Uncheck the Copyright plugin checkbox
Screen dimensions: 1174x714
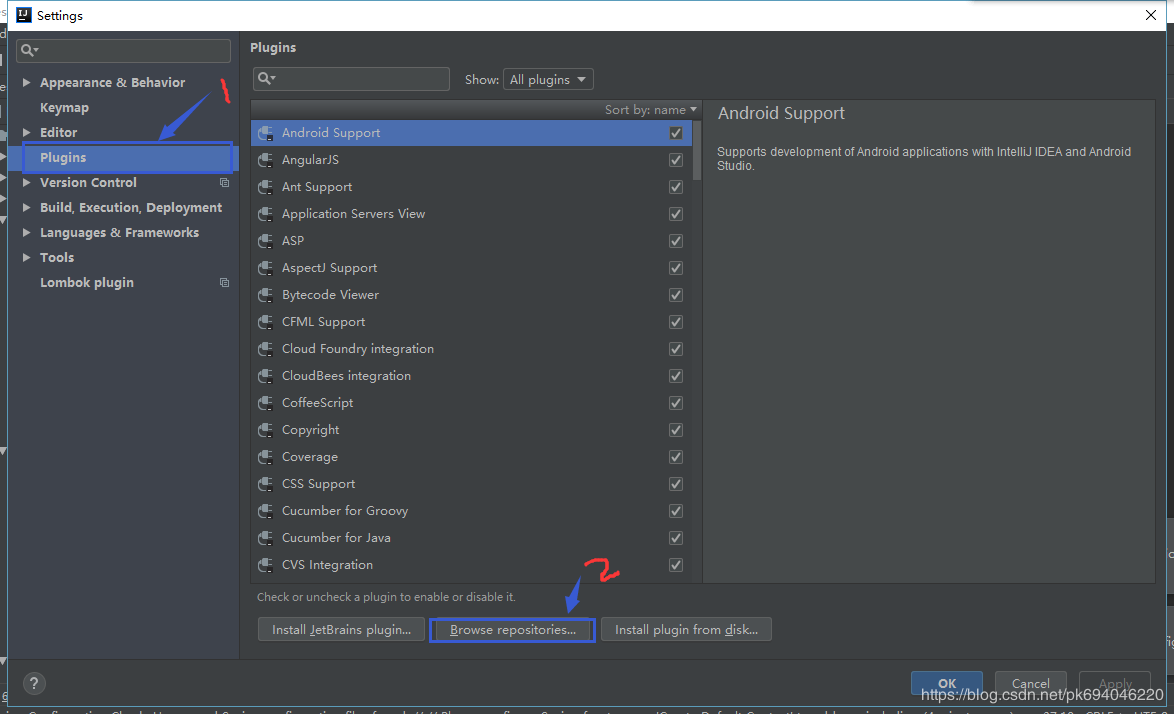point(676,429)
